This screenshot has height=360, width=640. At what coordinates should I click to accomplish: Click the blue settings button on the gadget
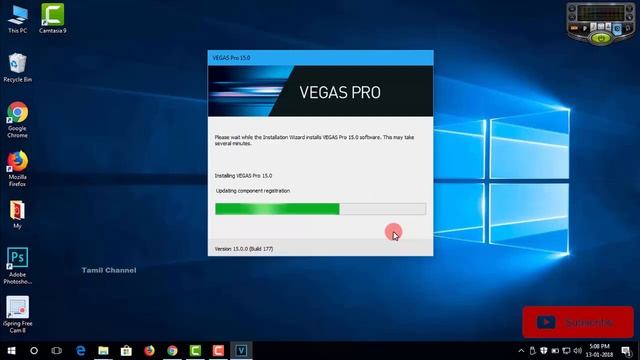click(x=617, y=28)
